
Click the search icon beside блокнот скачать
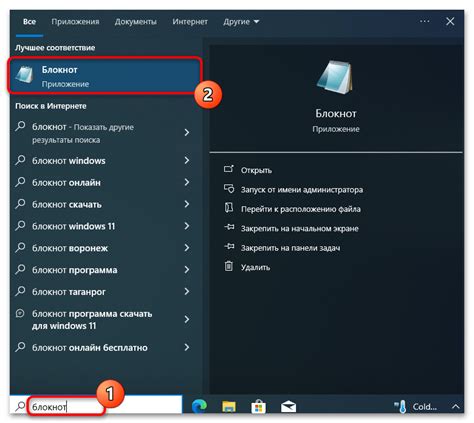[x=20, y=204]
